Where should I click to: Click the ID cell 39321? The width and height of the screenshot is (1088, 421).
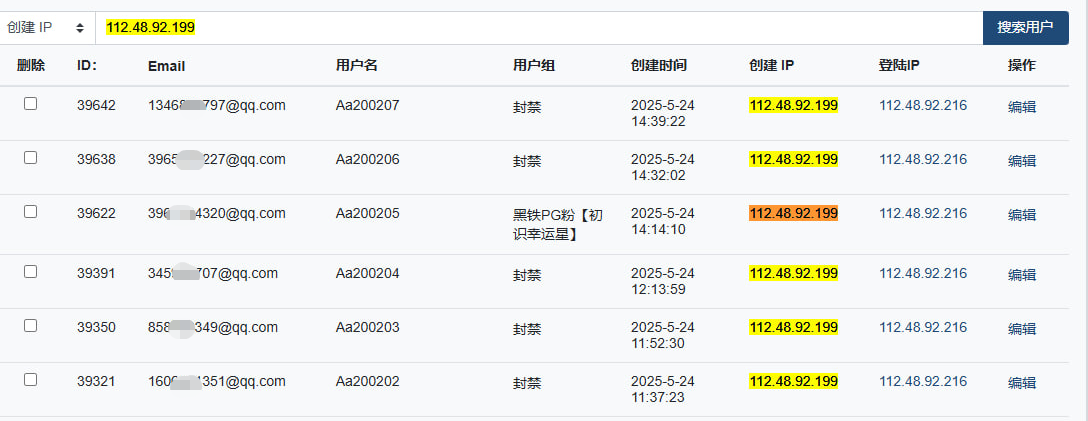point(96,381)
